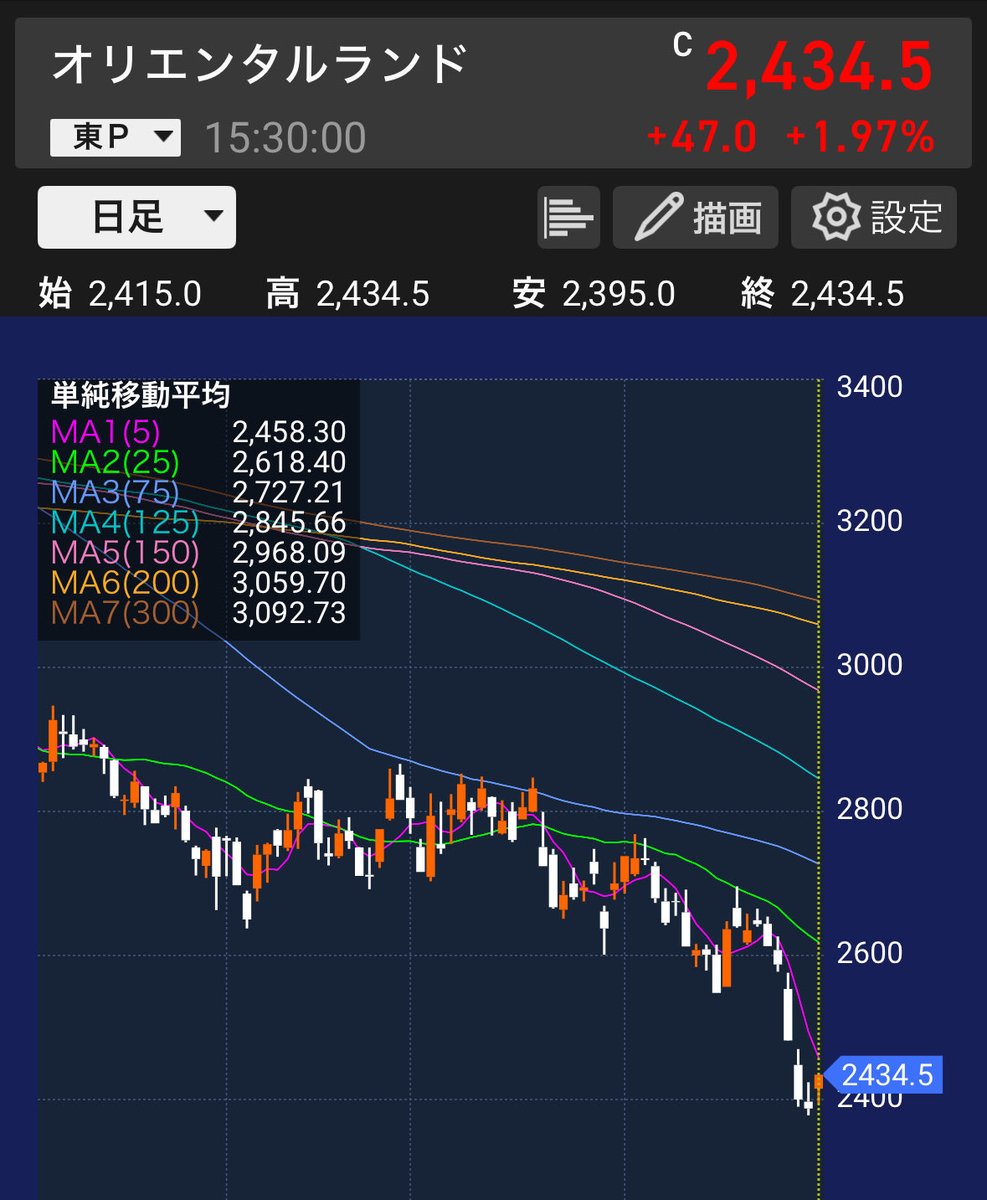Open the horizontal bars chart-type icon

(568, 217)
